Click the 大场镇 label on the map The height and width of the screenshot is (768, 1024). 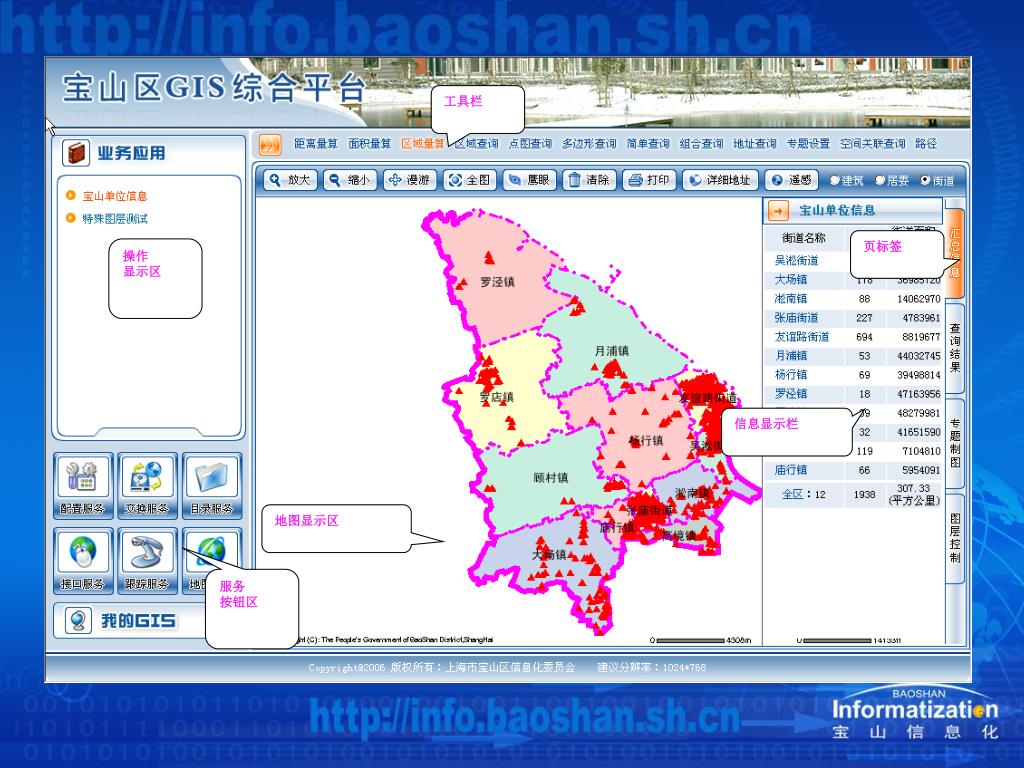(x=549, y=554)
